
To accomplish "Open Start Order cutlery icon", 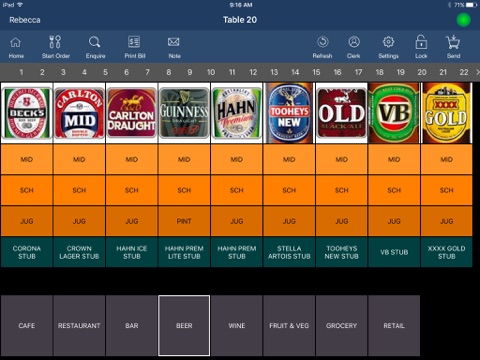I will (55, 42).
